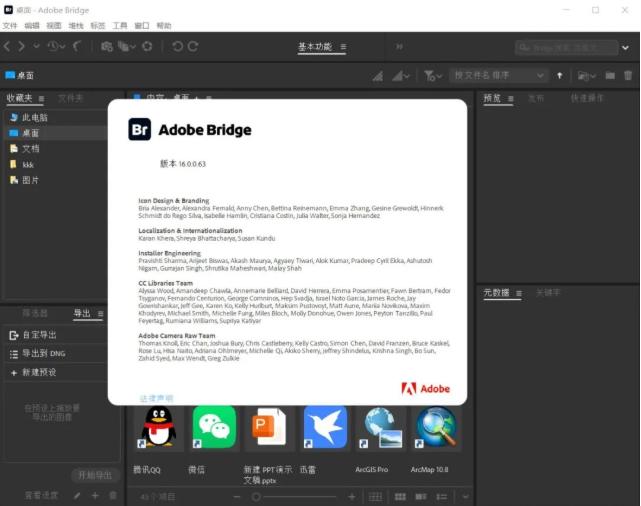
Task: Click the 开始导出 button
Action: (95, 475)
